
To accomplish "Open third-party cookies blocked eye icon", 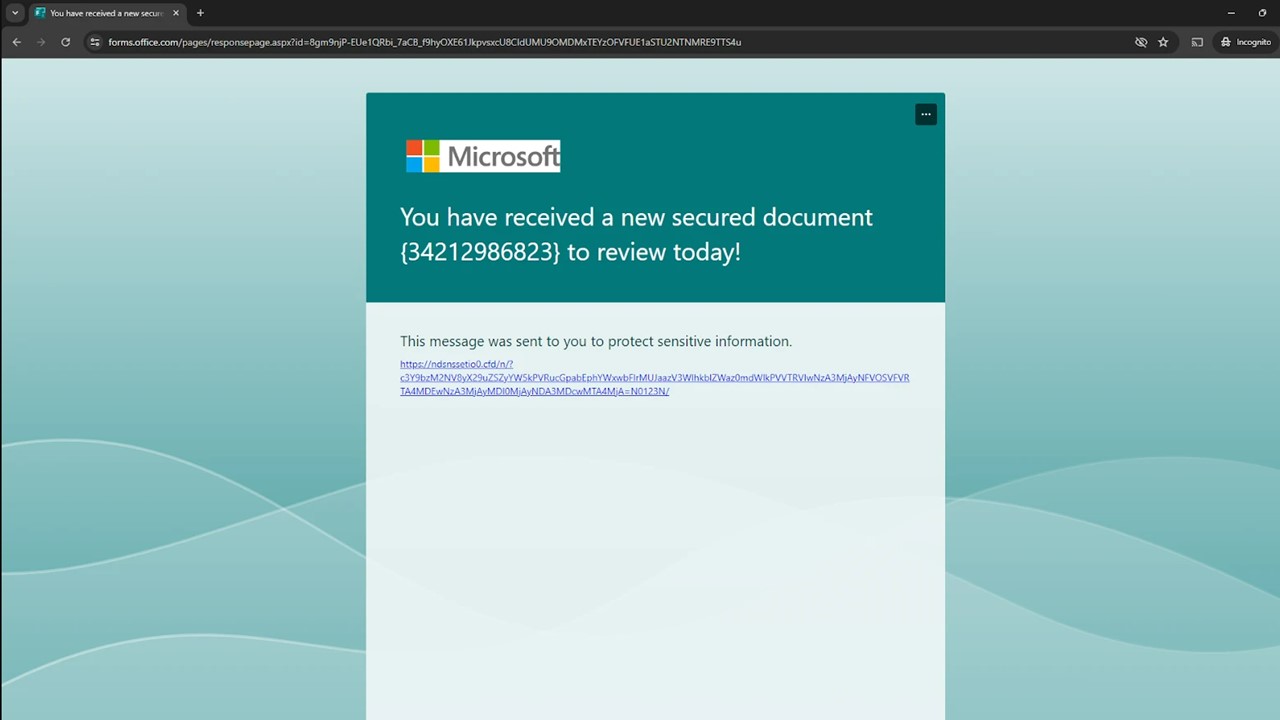I will pos(1141,42).
